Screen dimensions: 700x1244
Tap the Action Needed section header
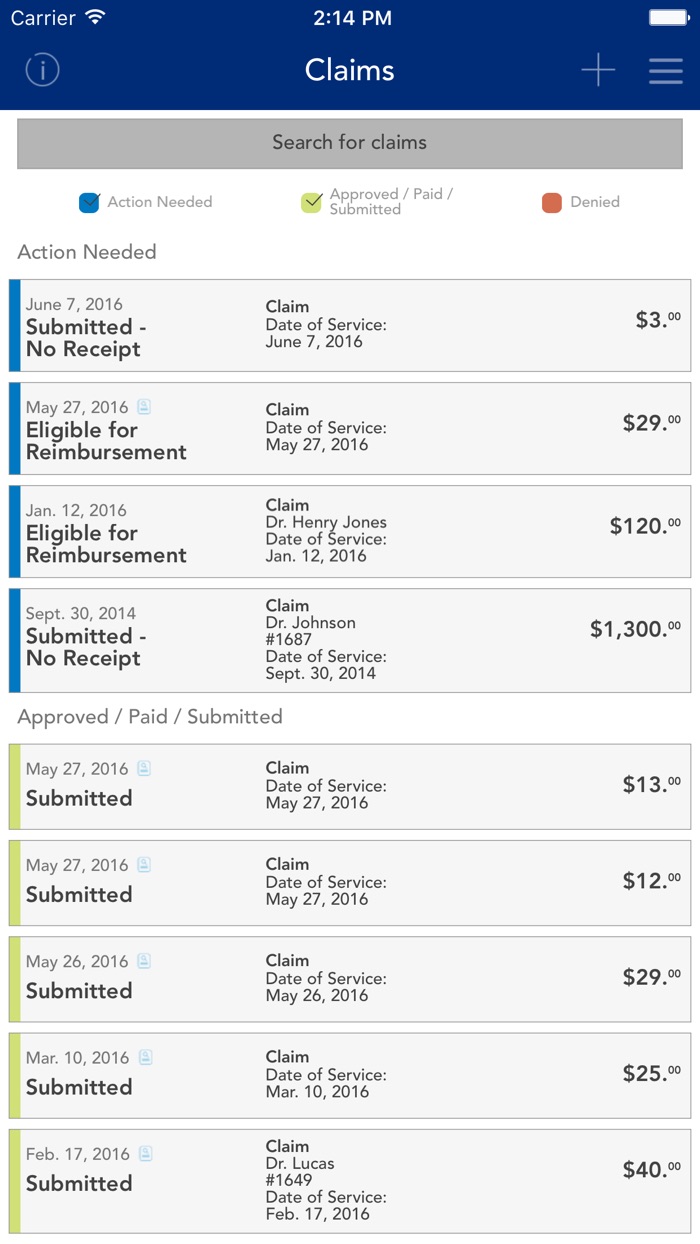coord(87,252)
